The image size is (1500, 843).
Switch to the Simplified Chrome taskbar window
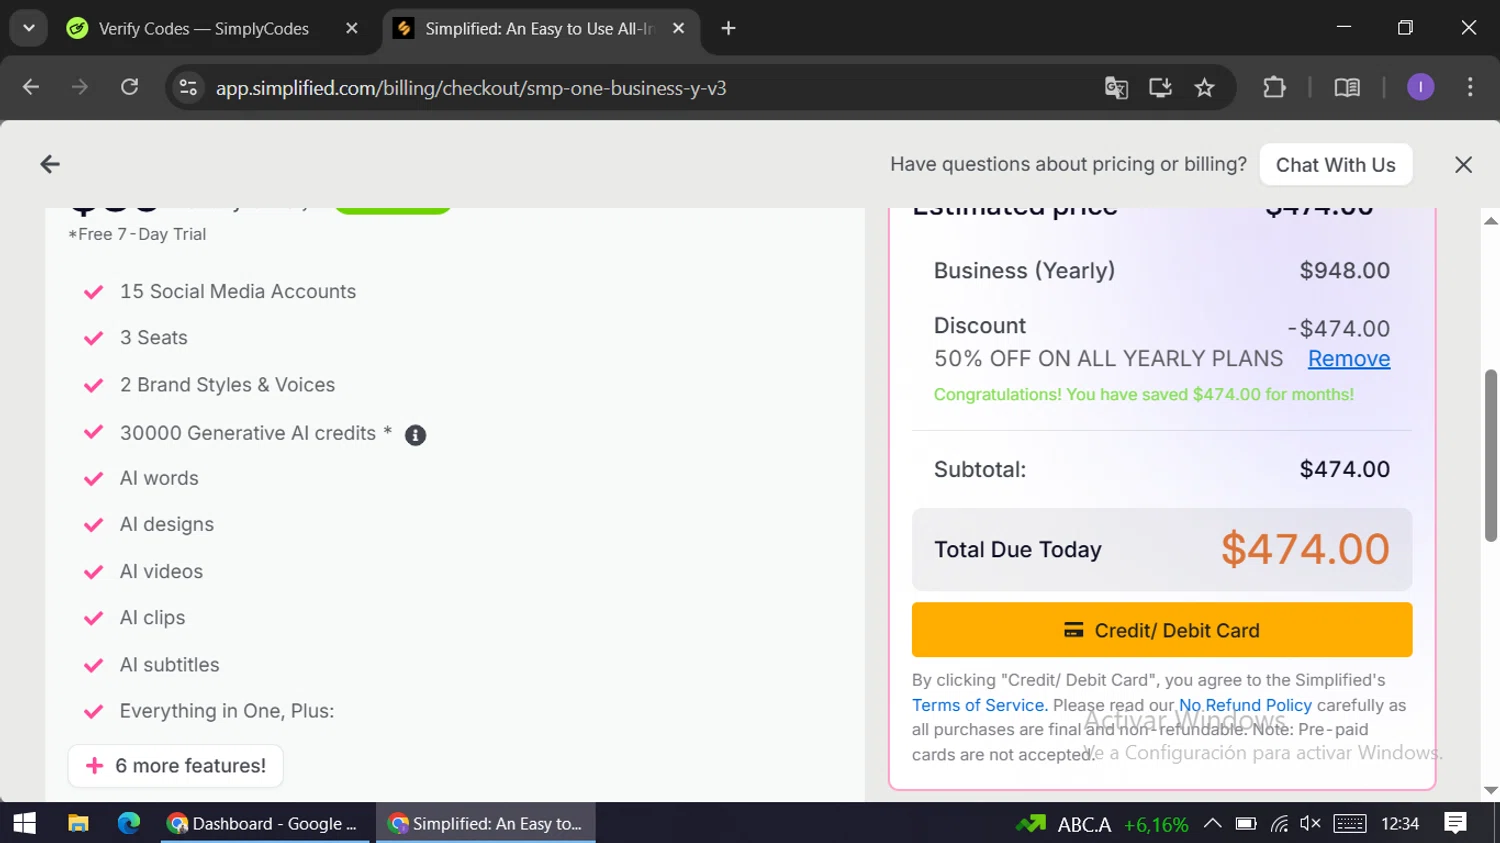[486, 823]
